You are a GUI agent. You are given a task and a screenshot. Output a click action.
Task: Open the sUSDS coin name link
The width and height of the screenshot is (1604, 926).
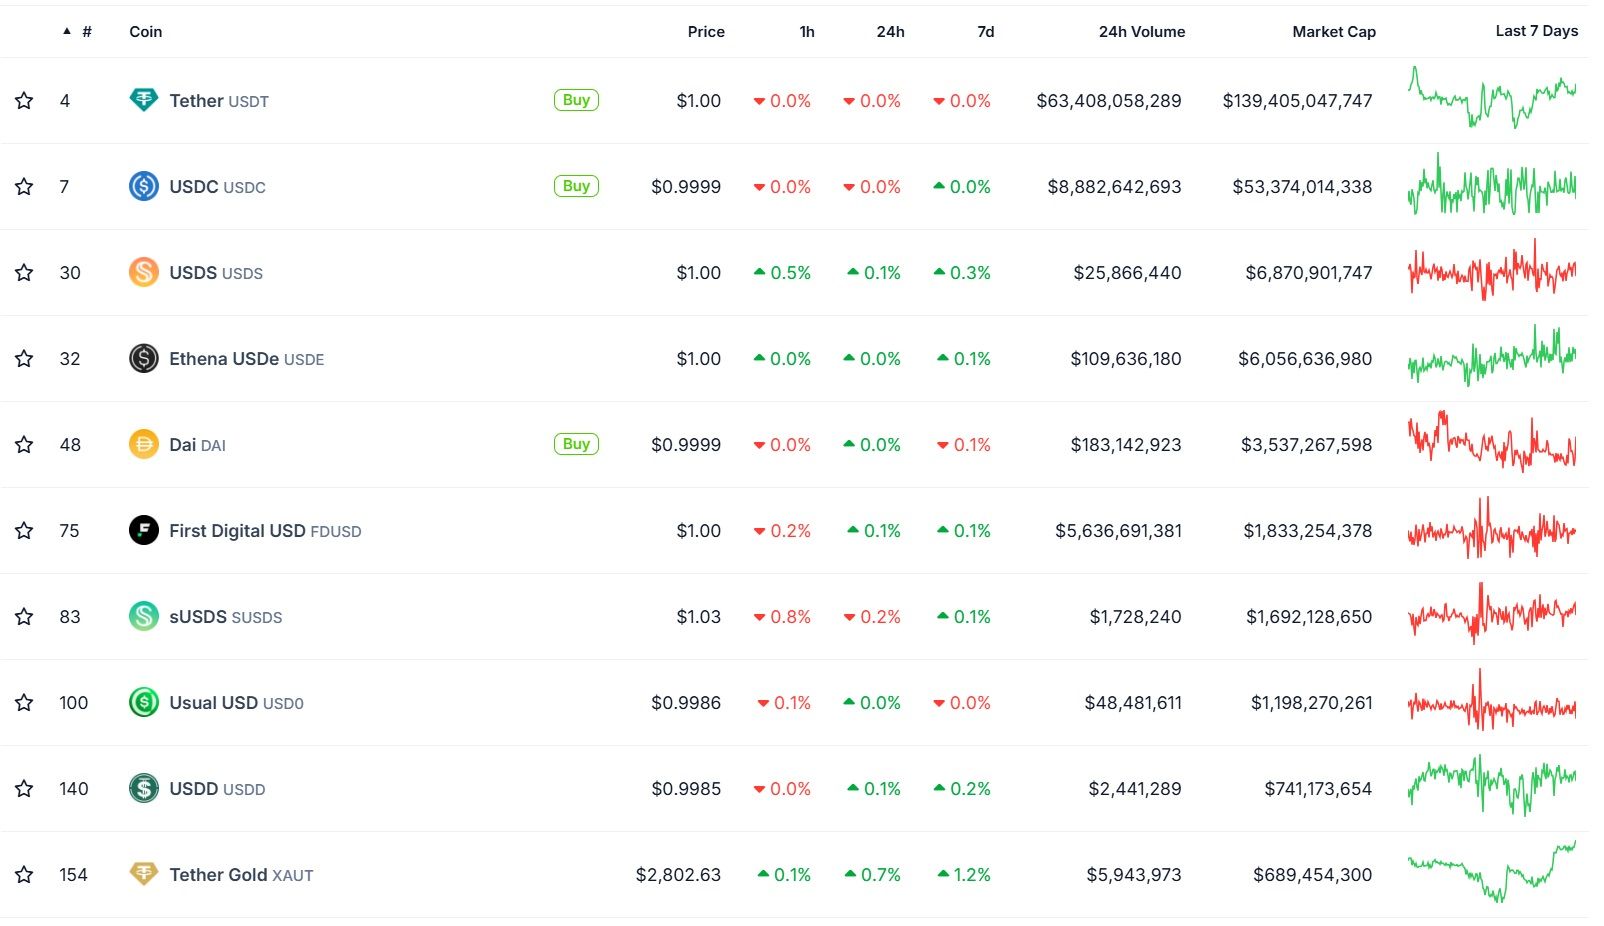click(226, 616)
